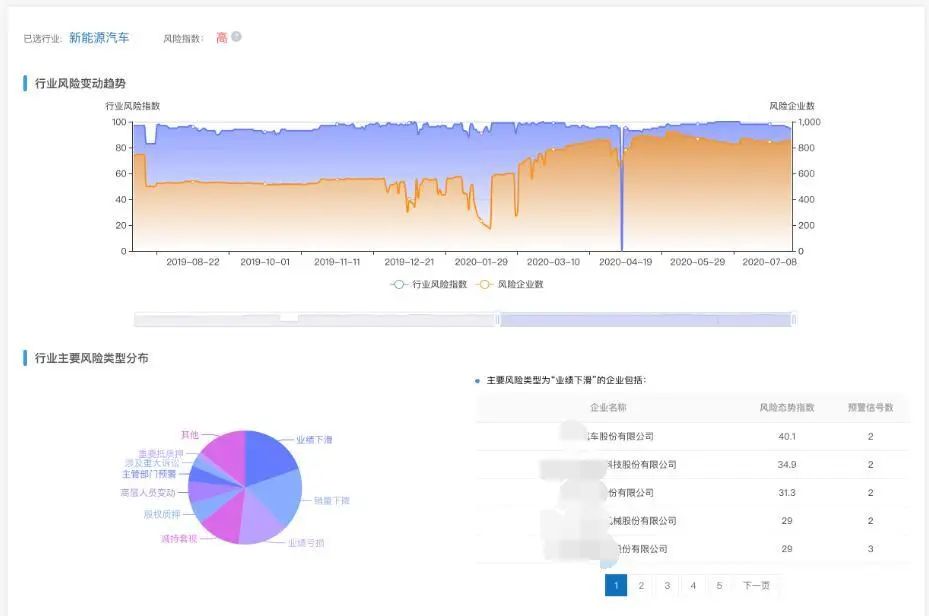
Task: Open page 3 in the pagination
Action: pos(667,586)
